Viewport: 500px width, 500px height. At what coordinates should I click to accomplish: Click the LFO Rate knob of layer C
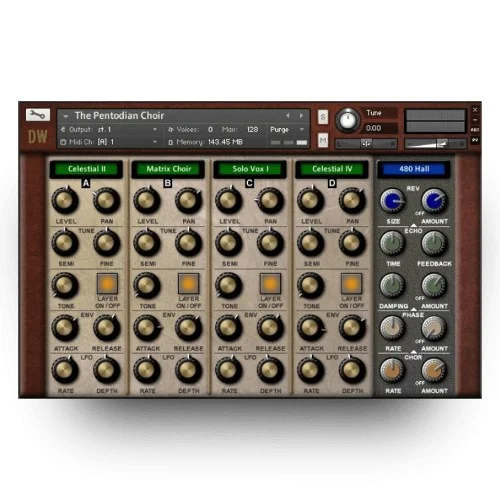pyautogui.click(x=229, y=370)
